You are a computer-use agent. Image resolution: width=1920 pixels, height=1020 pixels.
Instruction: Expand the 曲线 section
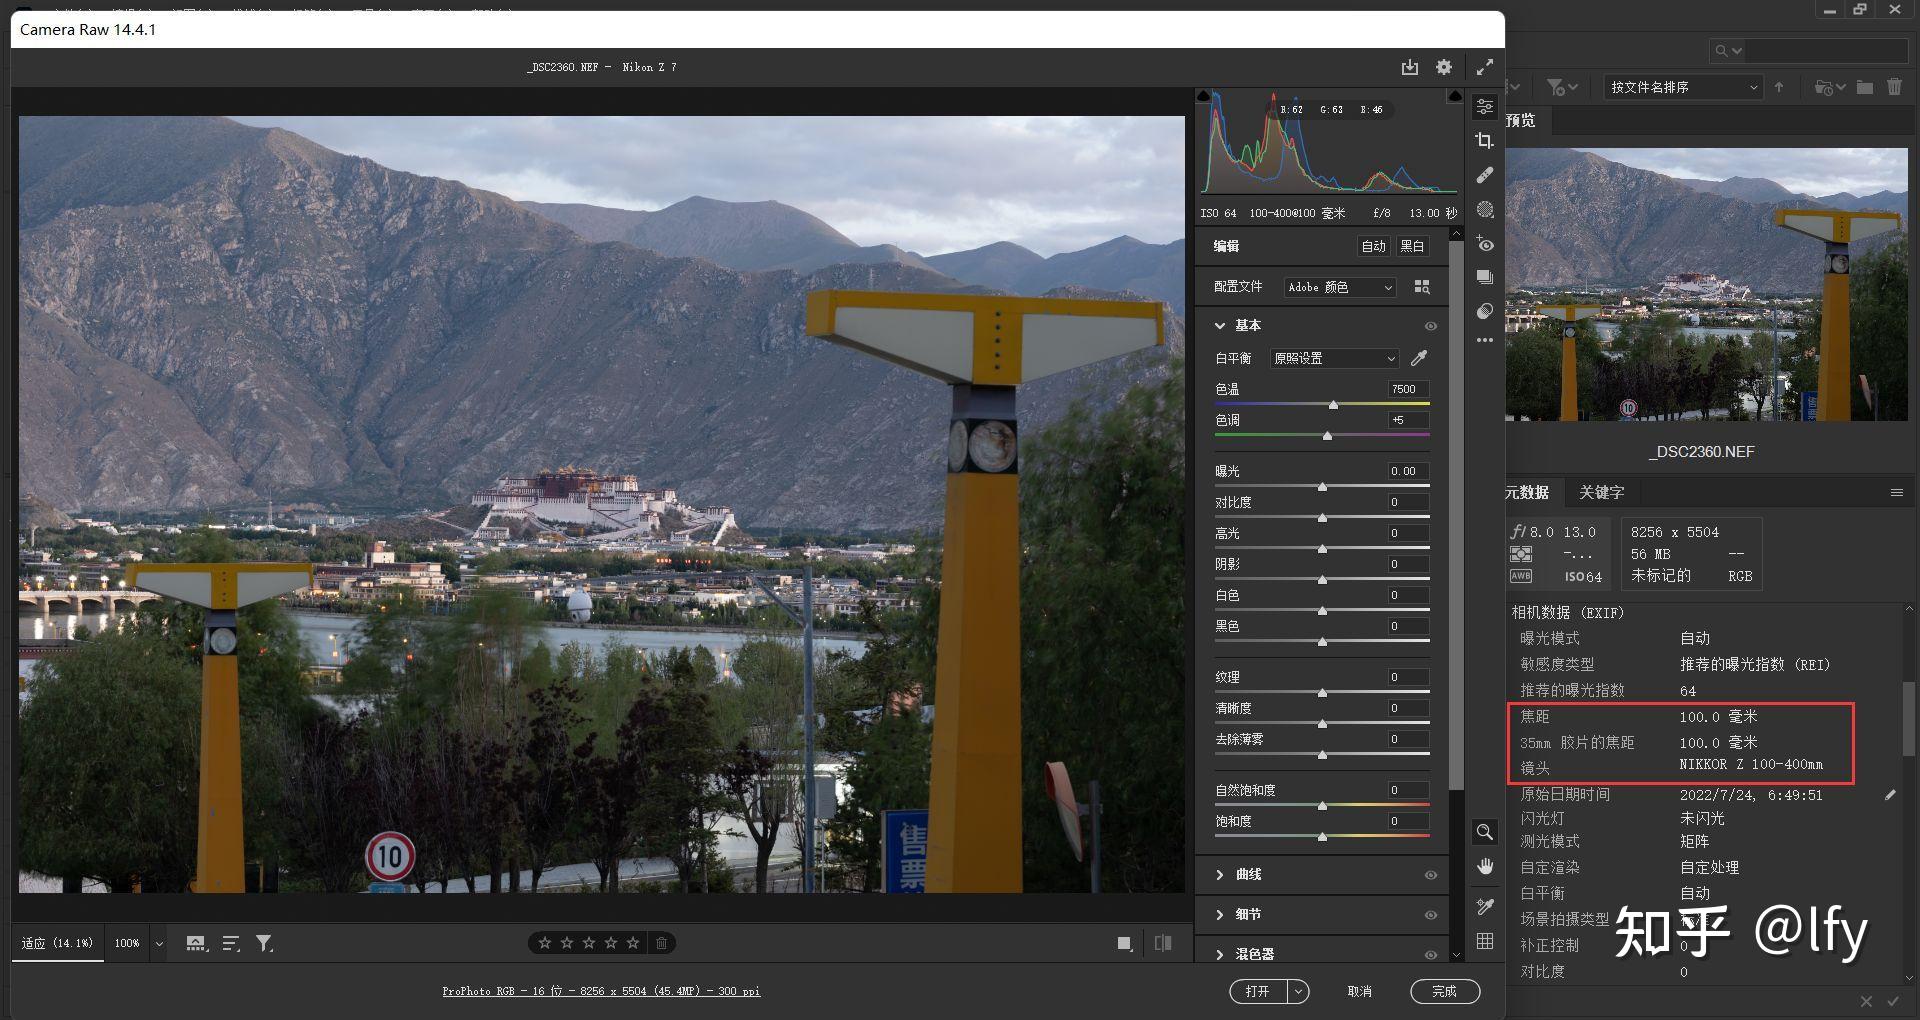[x=1220, y=875]
